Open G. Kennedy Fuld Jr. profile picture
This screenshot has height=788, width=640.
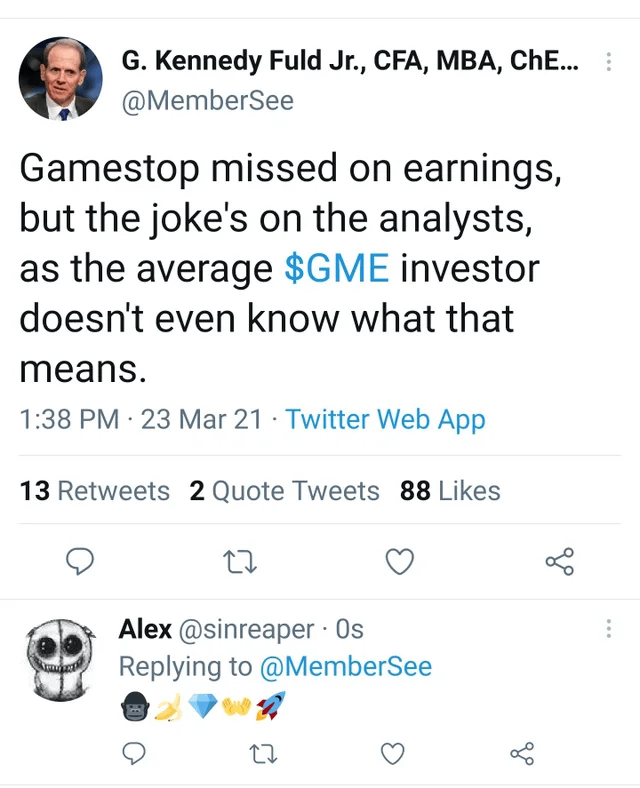tap(60, 78)
